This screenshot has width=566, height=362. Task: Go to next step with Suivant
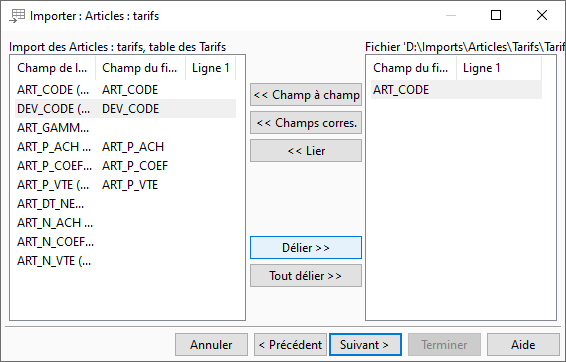[365, 345]
